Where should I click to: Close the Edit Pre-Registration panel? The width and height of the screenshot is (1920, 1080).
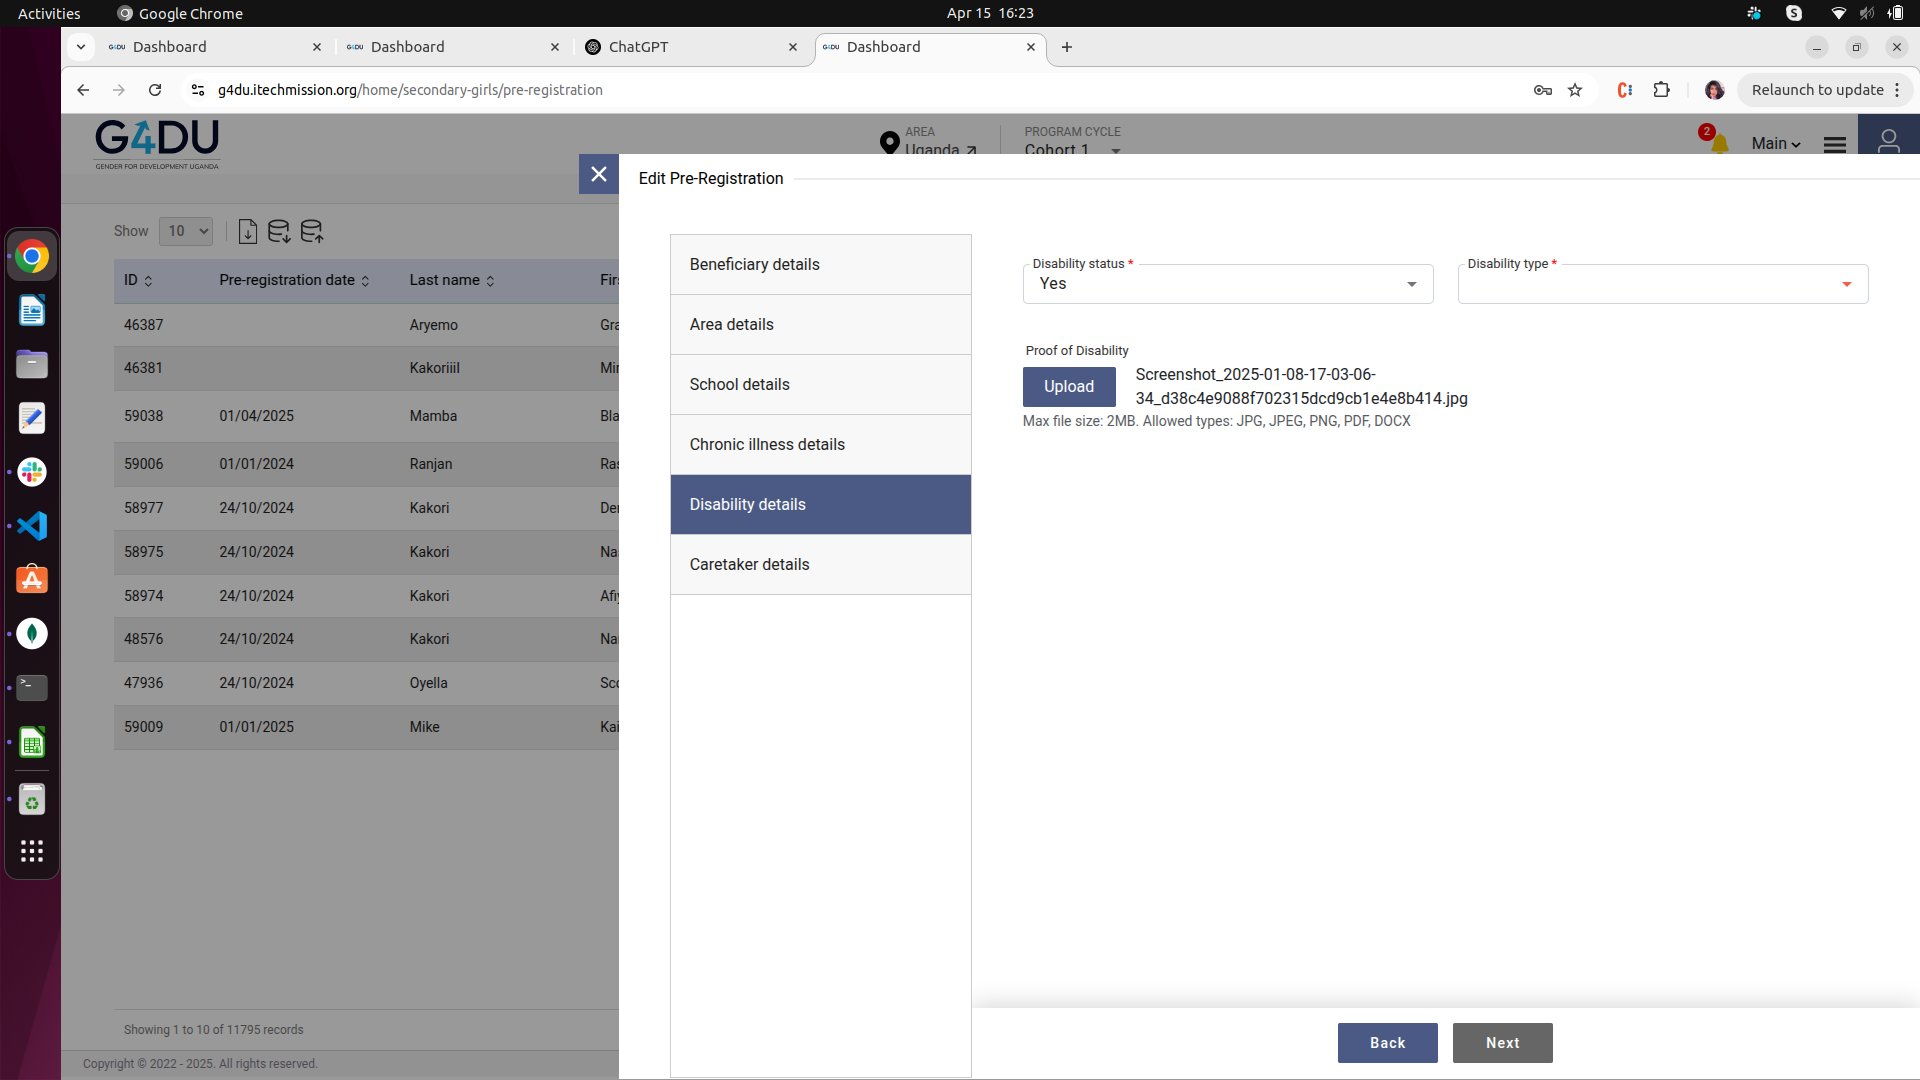tap(598, 174)
